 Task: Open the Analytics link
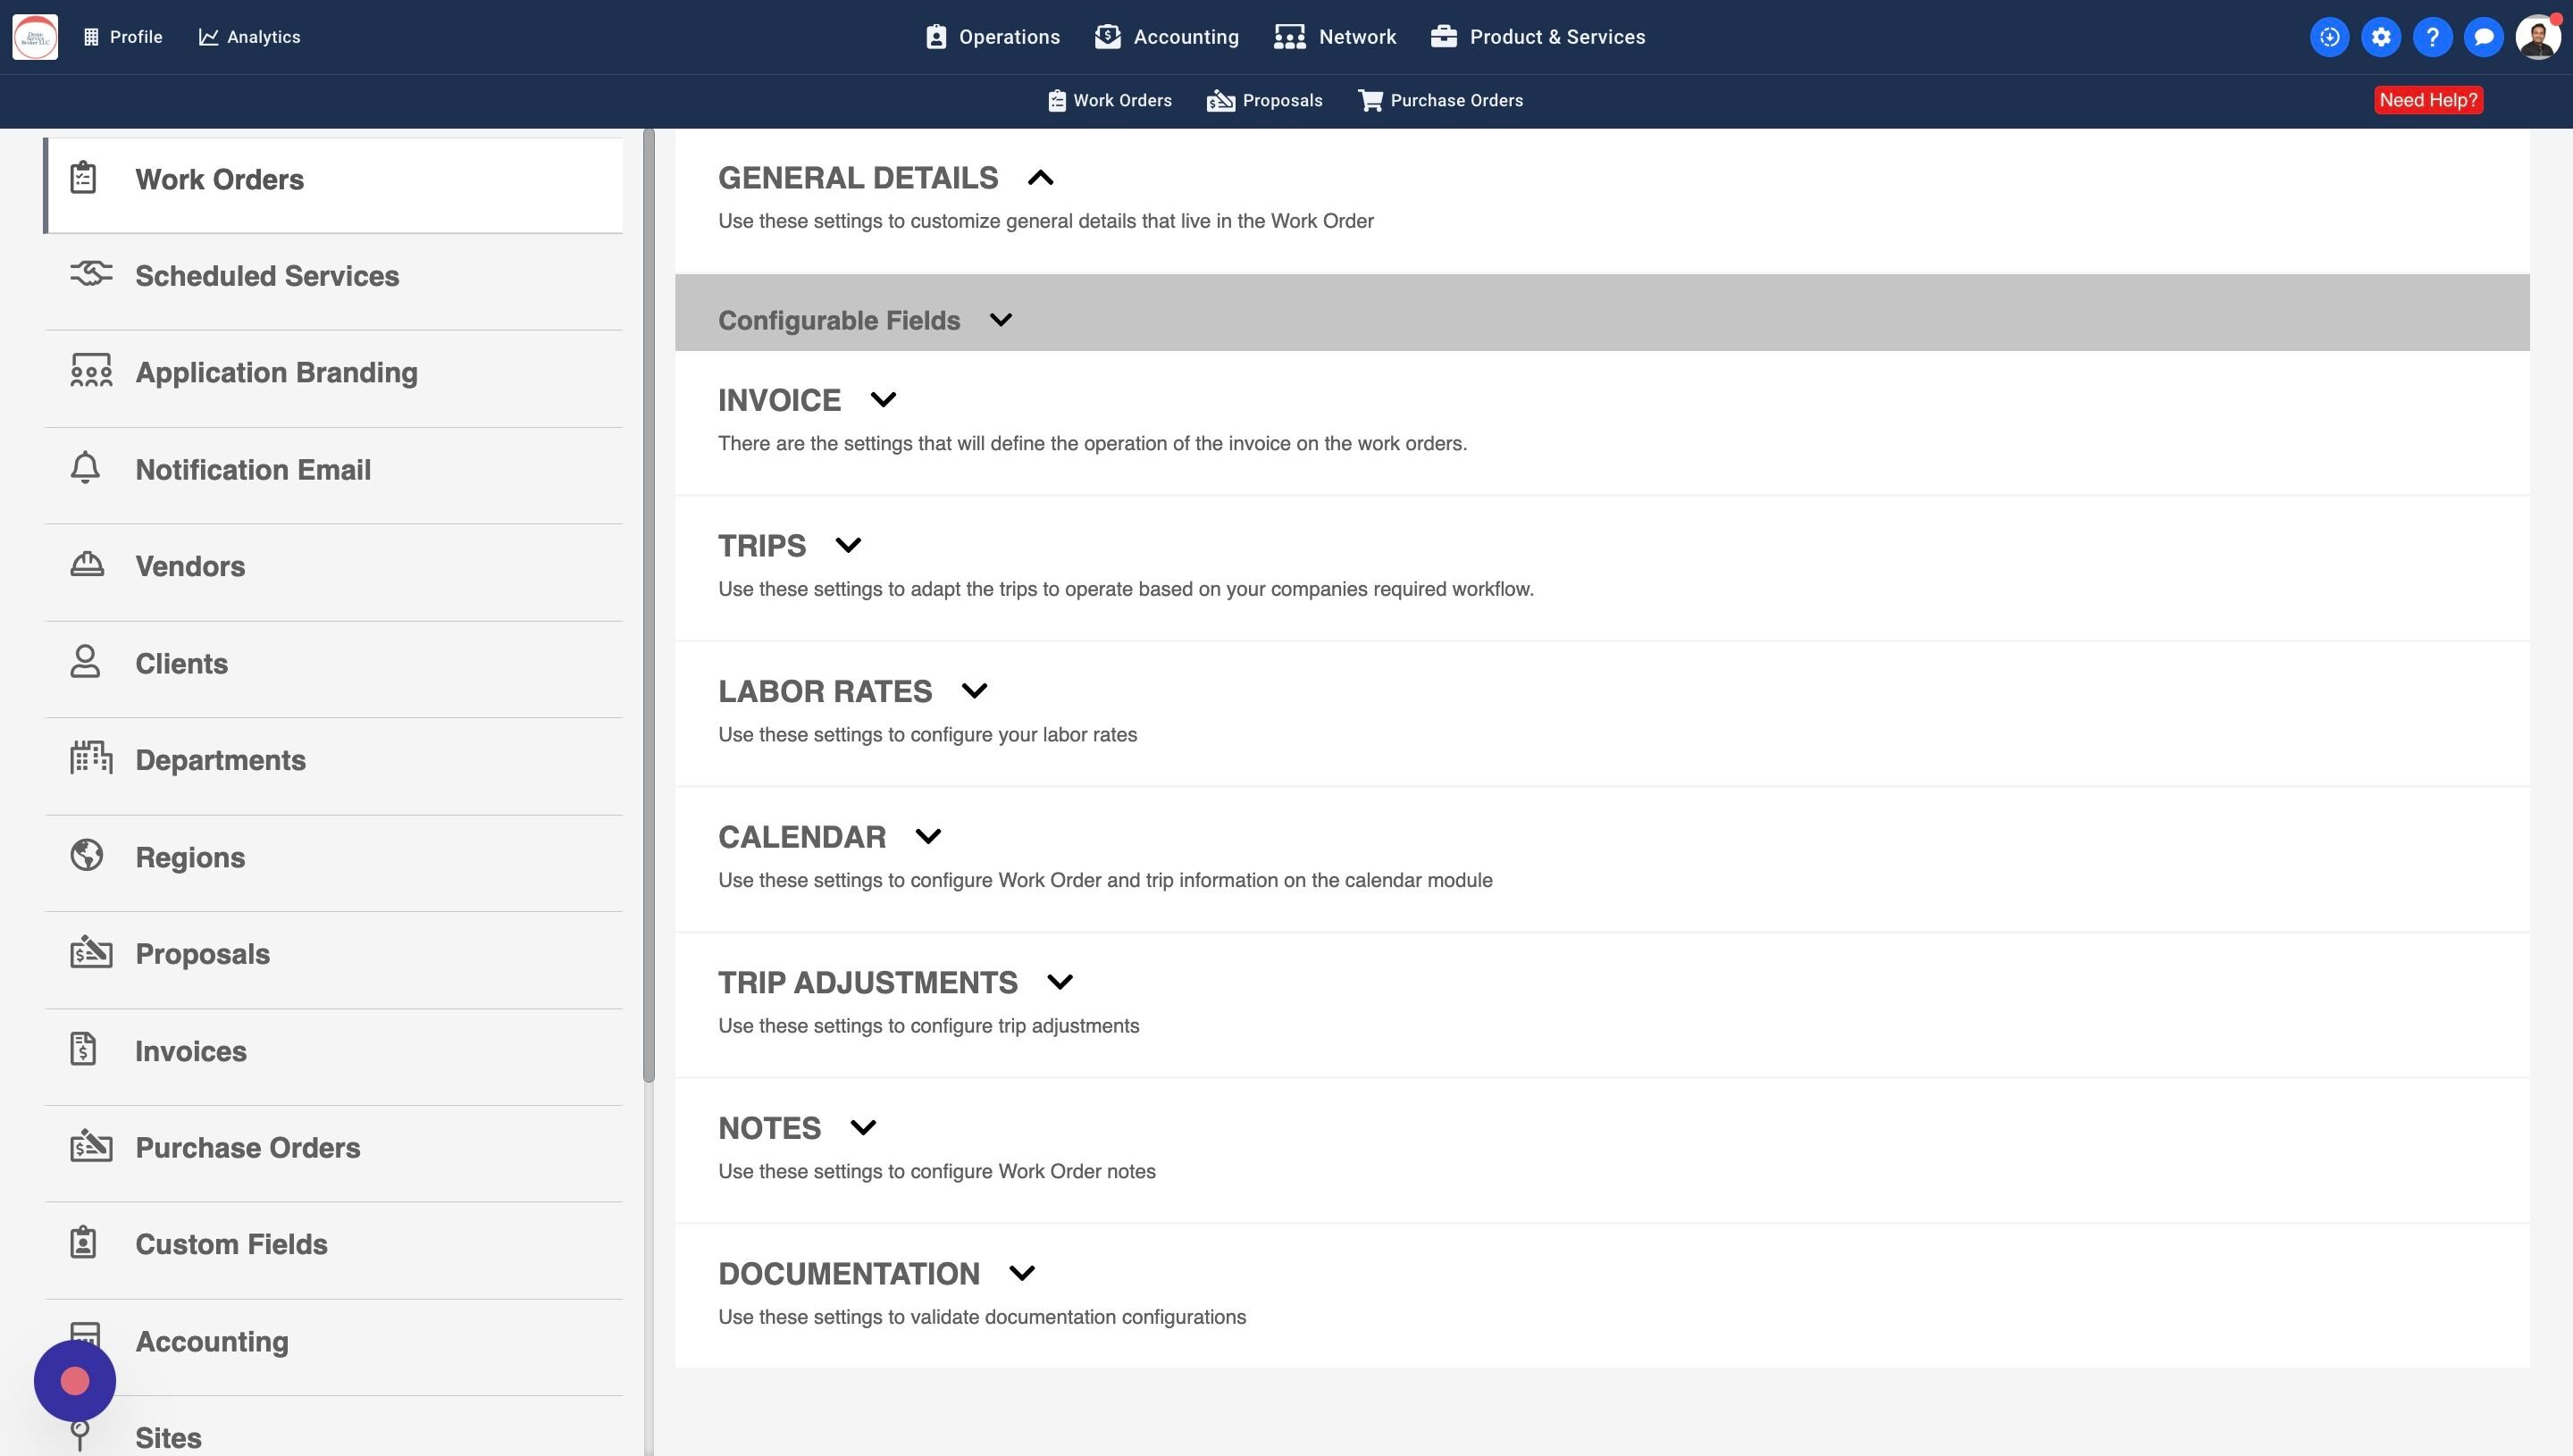(250, 37)
